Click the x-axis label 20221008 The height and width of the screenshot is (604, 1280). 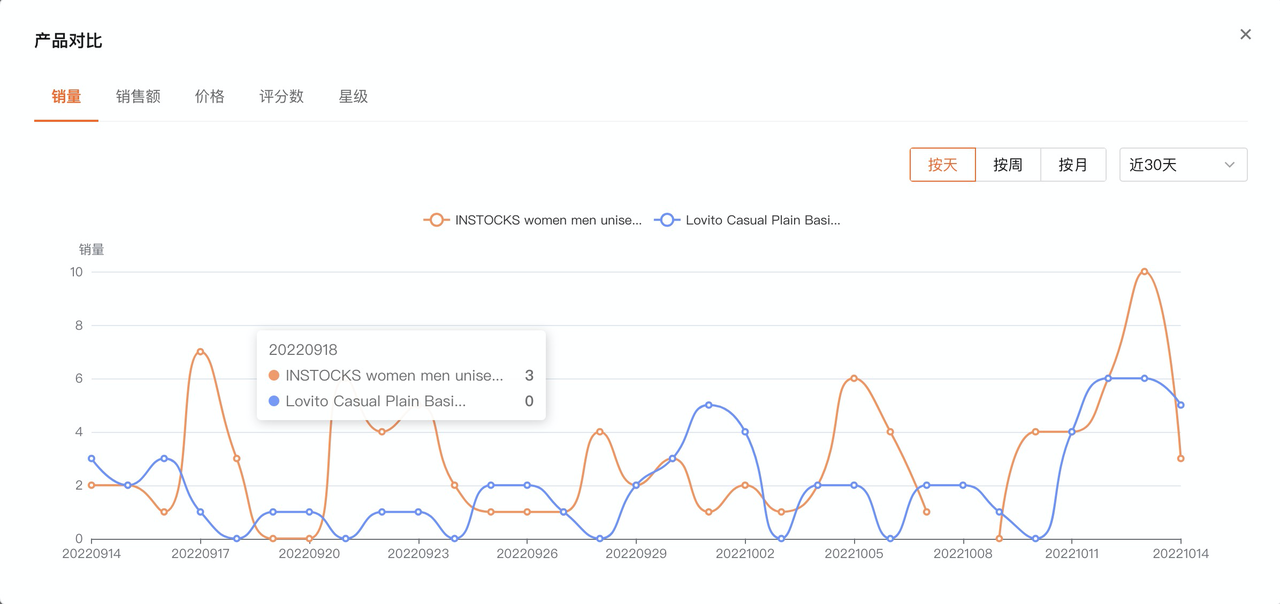pos(963,554)
